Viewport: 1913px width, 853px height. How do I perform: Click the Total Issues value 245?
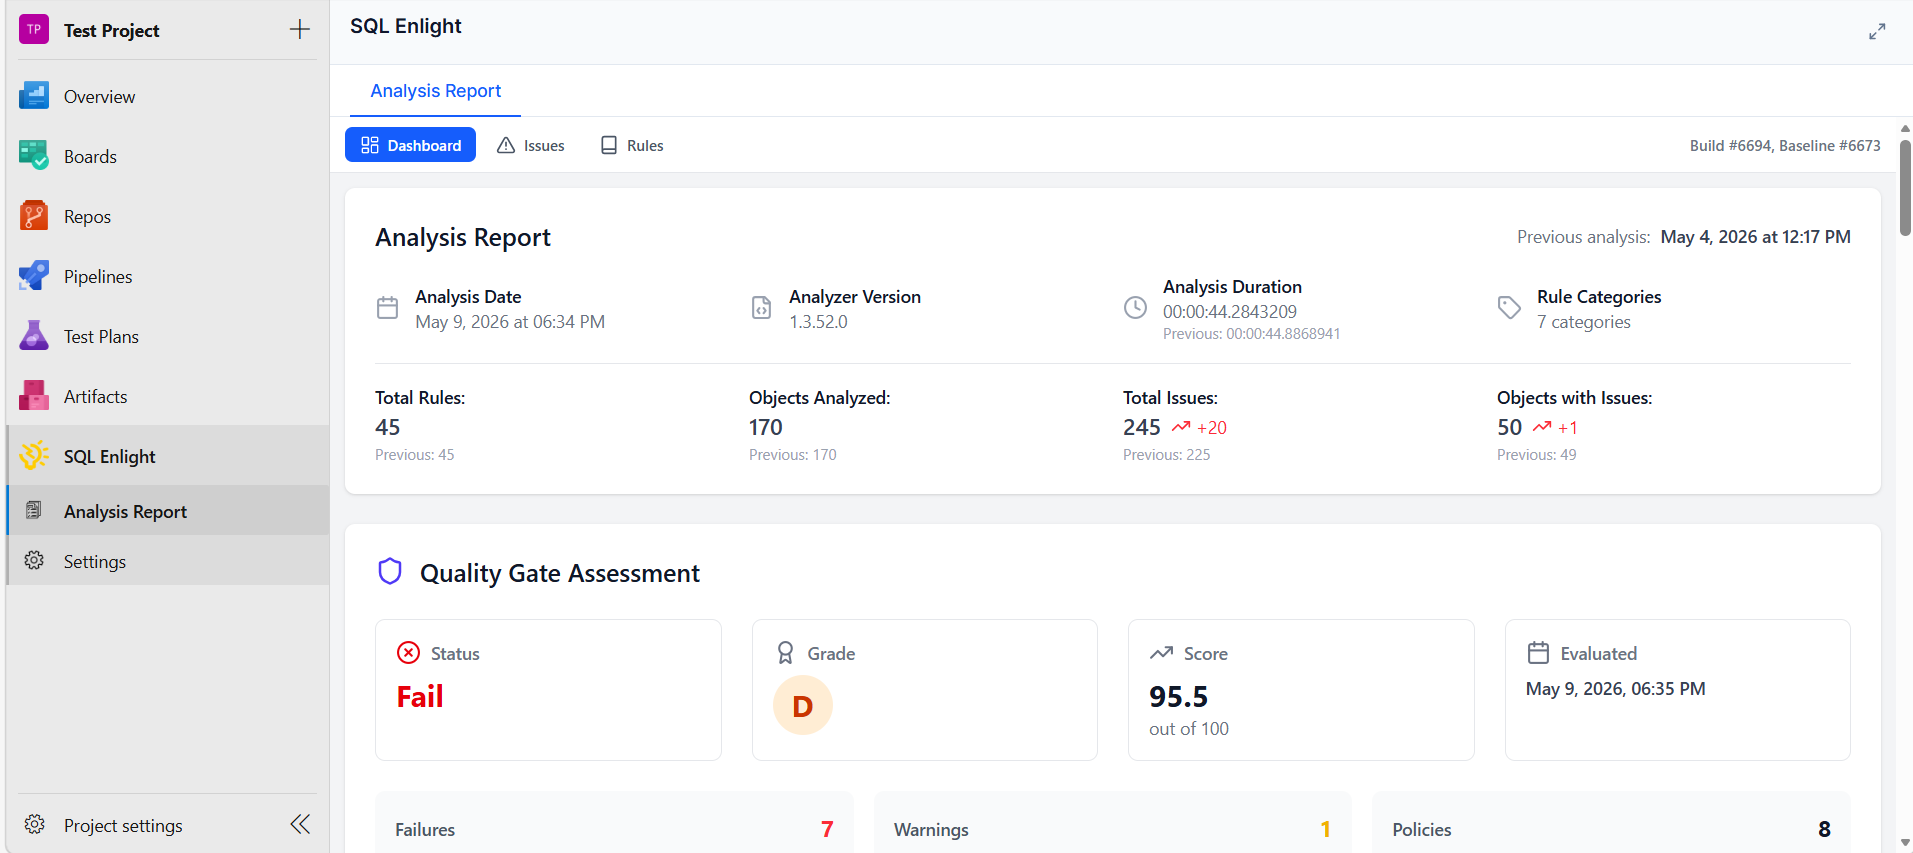pyautogui.click(x=1141, y=427)
